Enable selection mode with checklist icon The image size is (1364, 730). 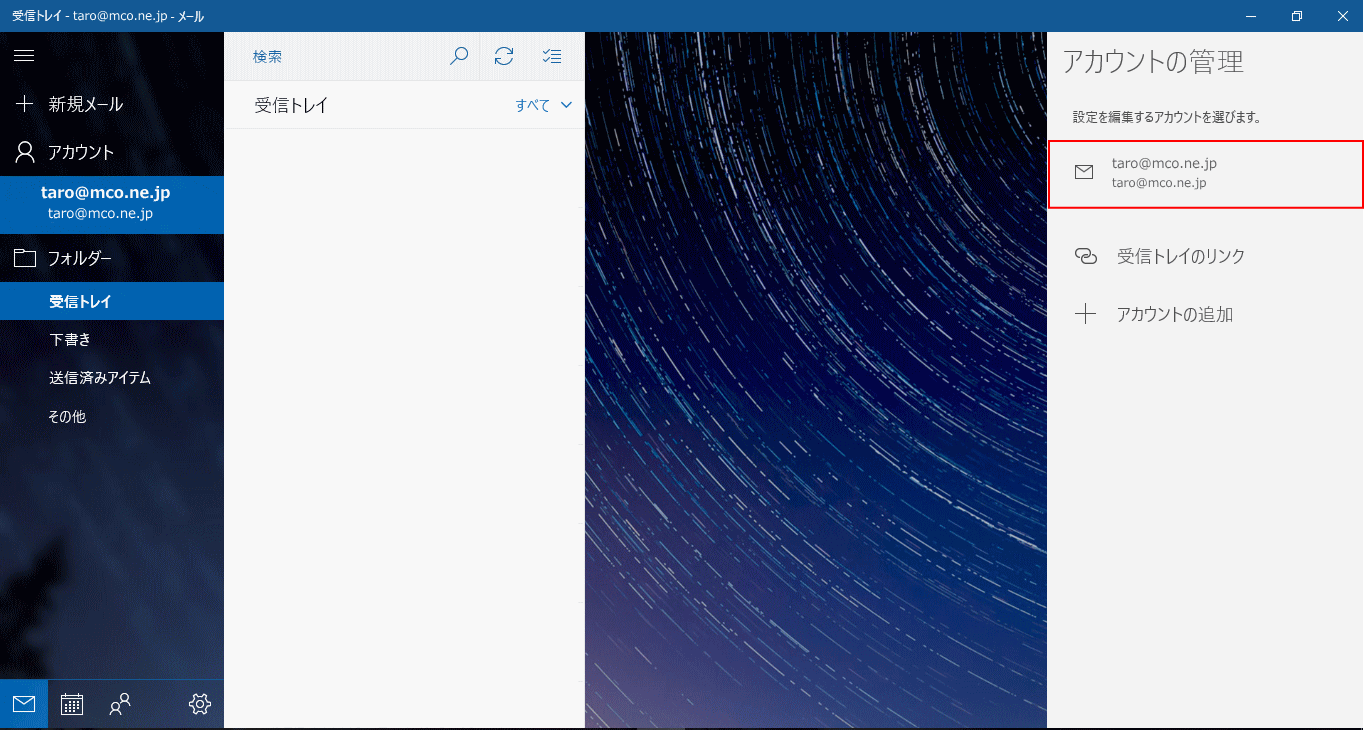[x=552, y=57]
